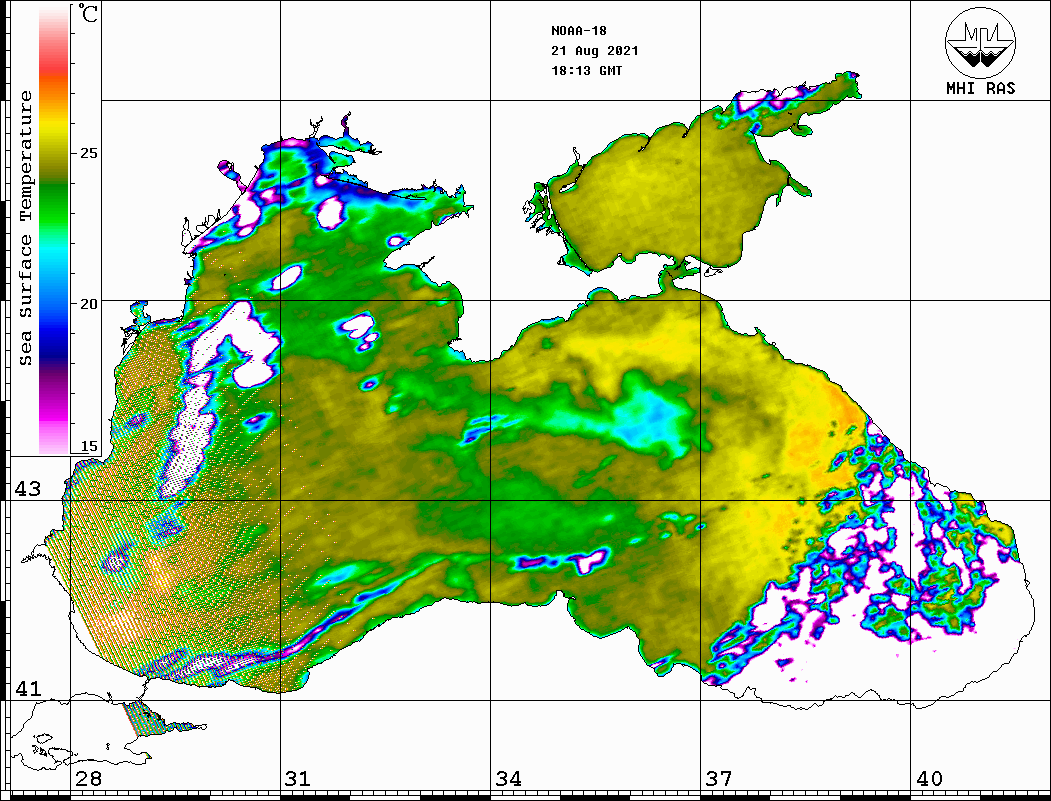Click the longitude label '31'
Image resolution: width=1051 pixels, height=801 pixels.
pos(298,779)
